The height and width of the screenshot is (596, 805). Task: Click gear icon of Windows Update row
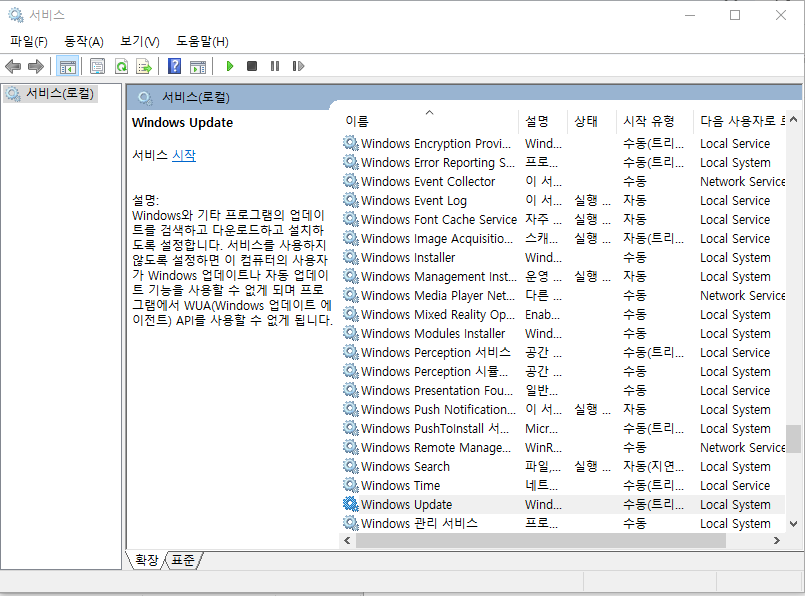[351, 504]
